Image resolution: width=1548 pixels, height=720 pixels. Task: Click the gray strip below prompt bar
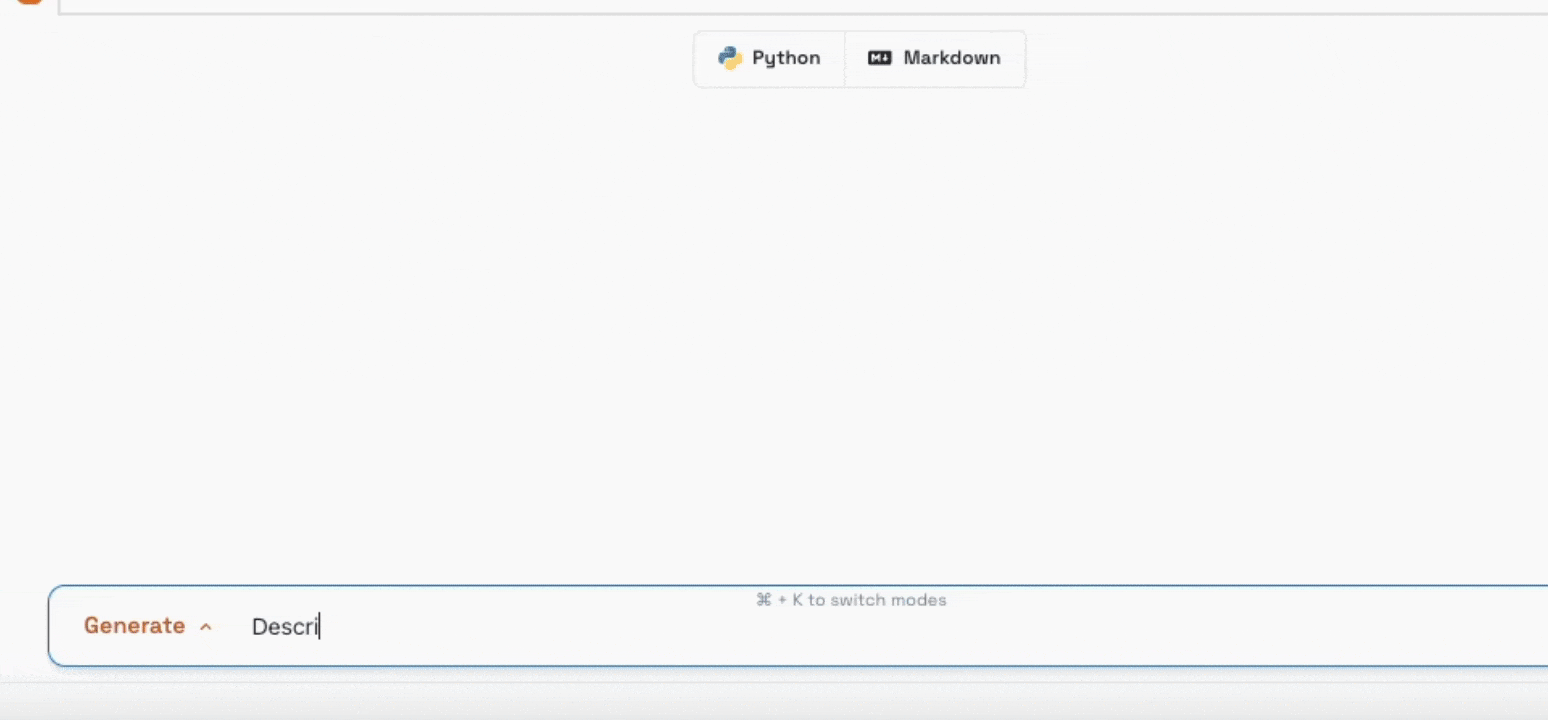[x=774, y=700]
